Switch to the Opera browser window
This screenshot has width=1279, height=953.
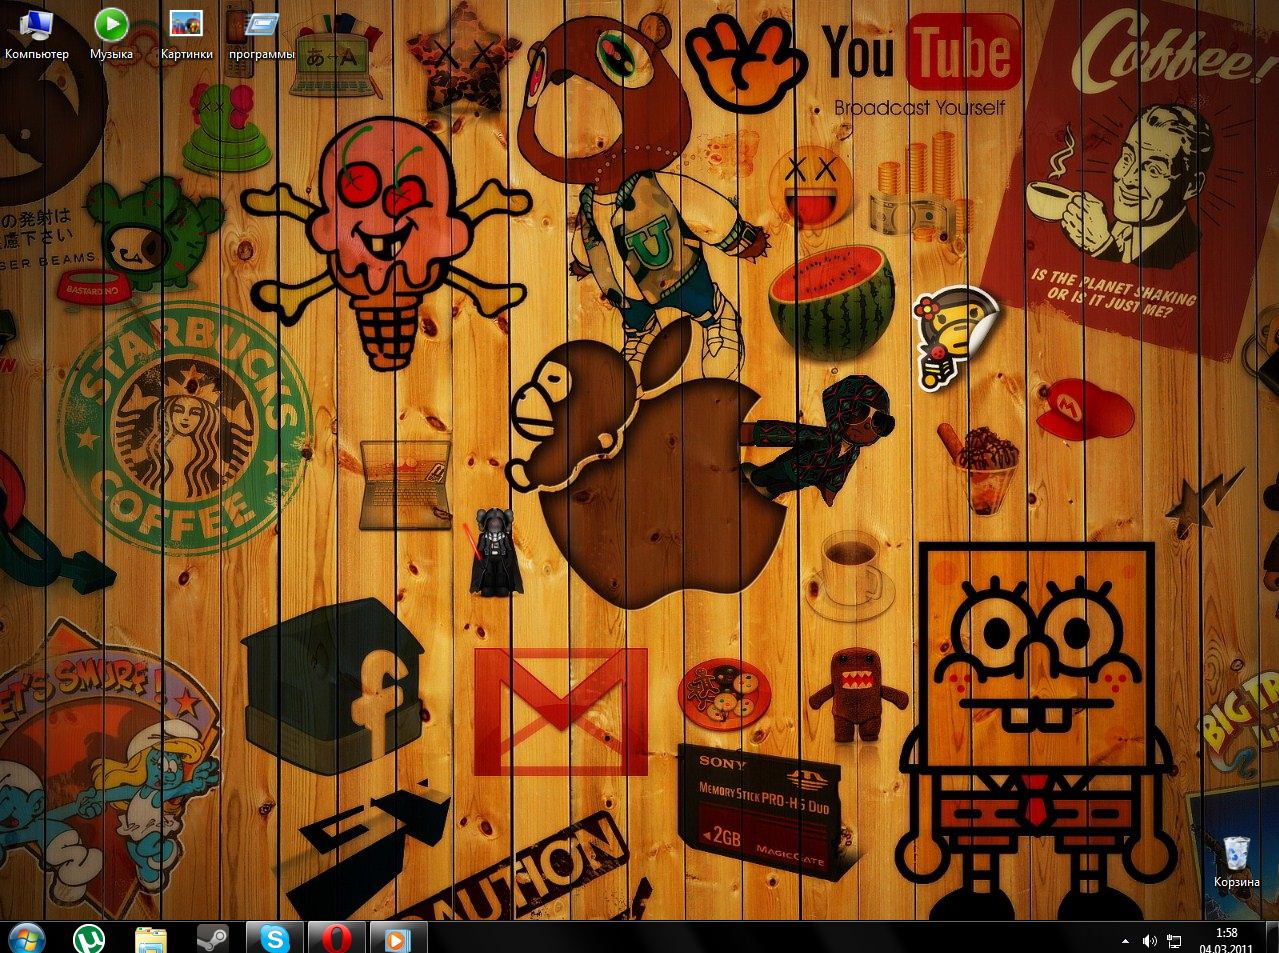tap(337, 938)
